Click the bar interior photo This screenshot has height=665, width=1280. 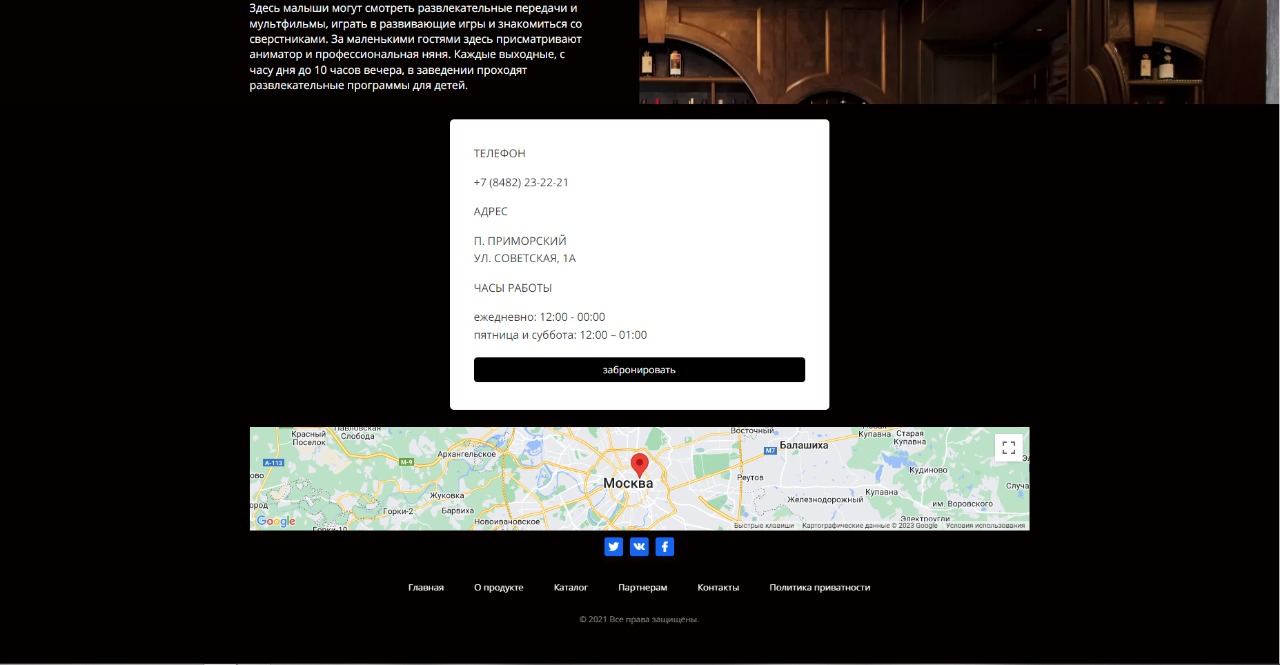tap(959, 52)
